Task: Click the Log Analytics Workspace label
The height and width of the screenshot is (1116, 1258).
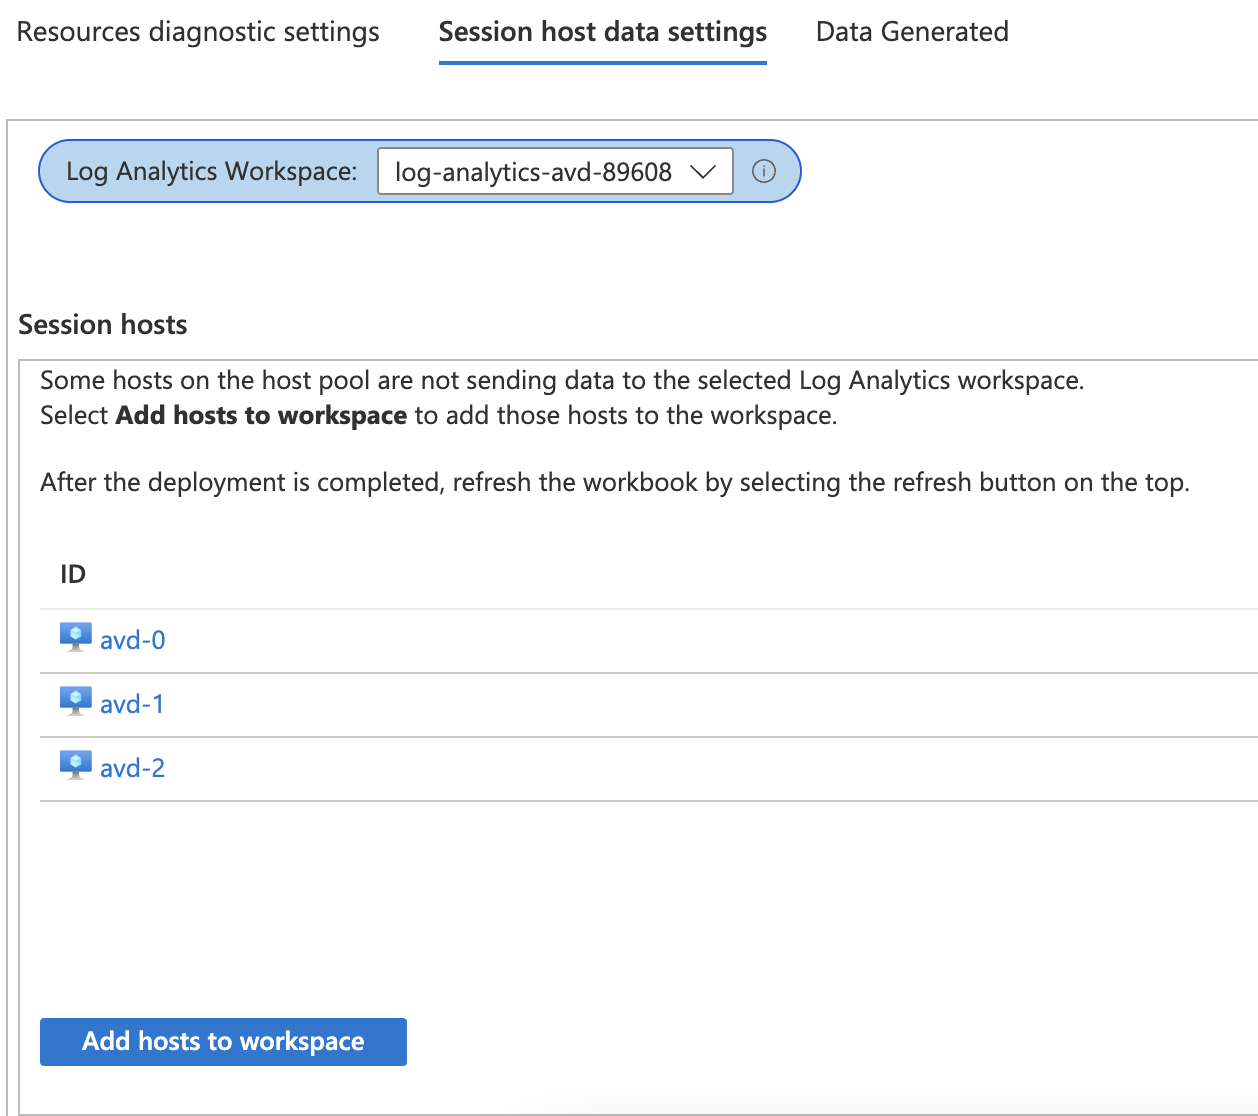Action: [211, 171]
